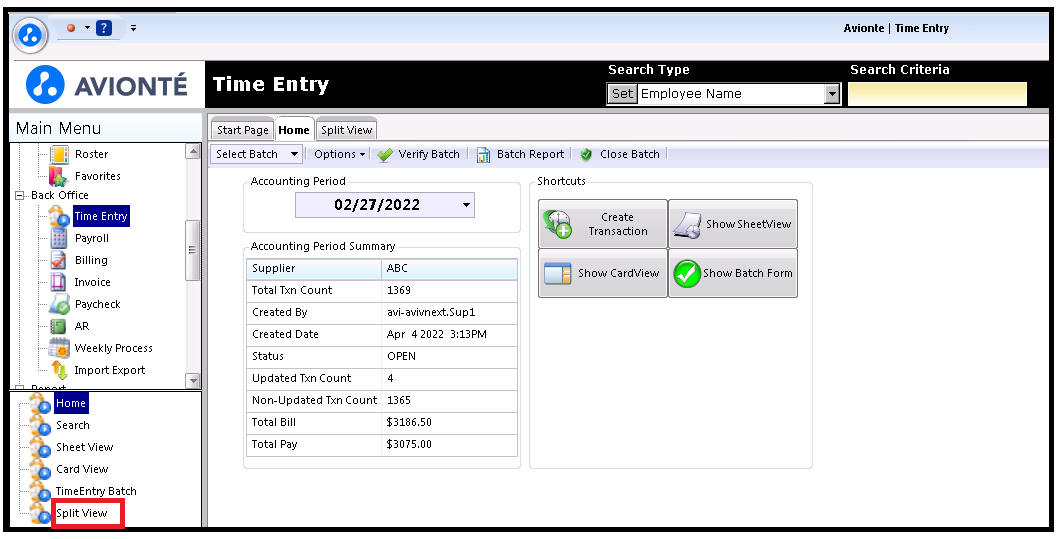The width and height of the screenshot is (1061, 539).
Task: Click icon next to Sheet View item
Action: click(x=41, y=448)
